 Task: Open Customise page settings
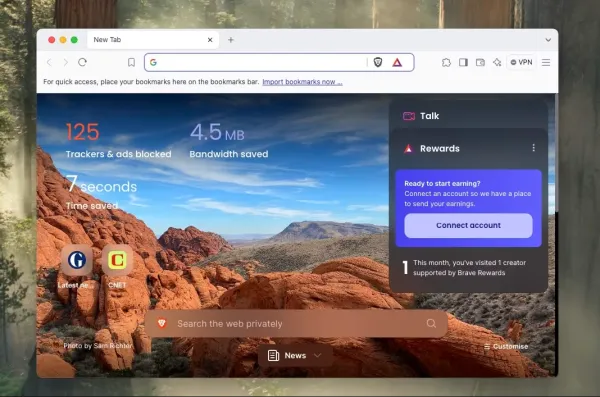tap(506, 346)
